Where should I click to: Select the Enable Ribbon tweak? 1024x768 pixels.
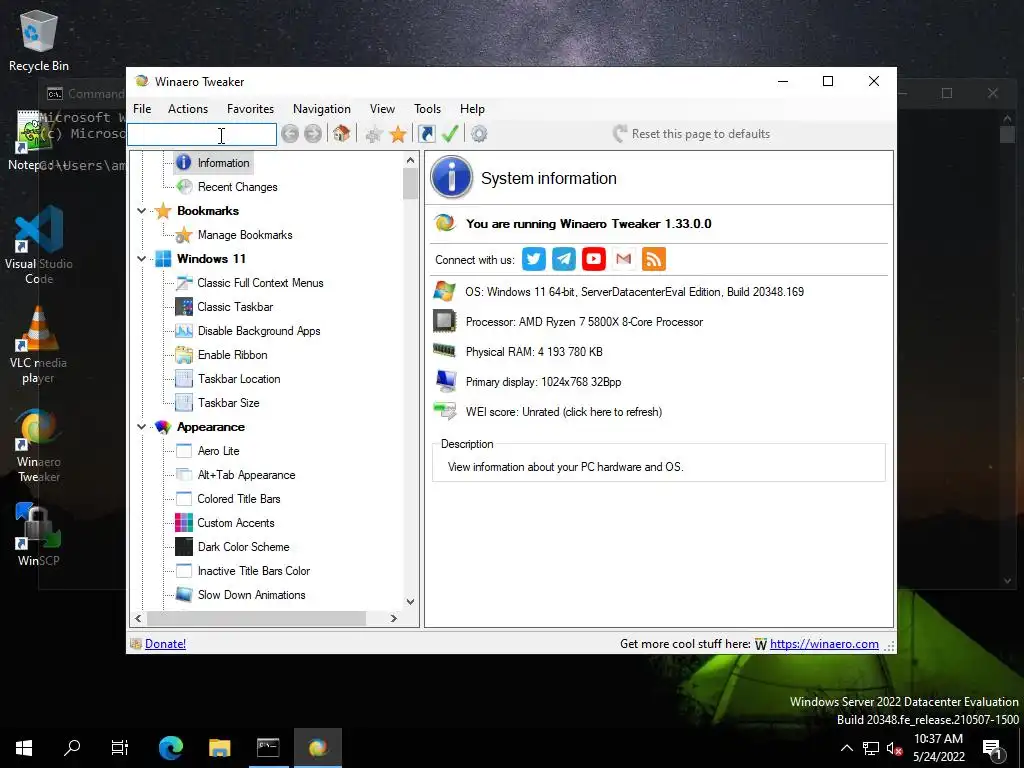(222, 355)
